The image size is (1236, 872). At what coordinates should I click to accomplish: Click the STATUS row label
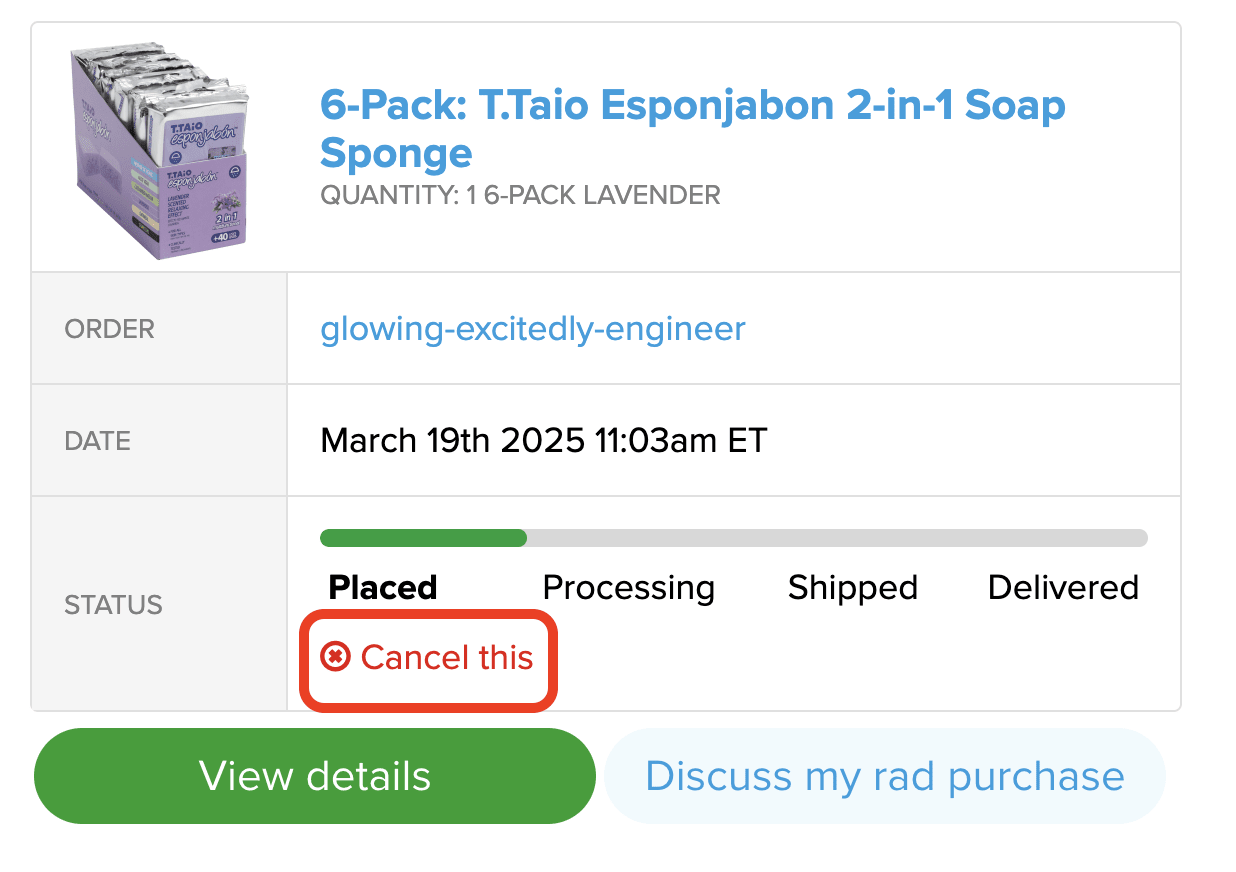click(113, 605)
